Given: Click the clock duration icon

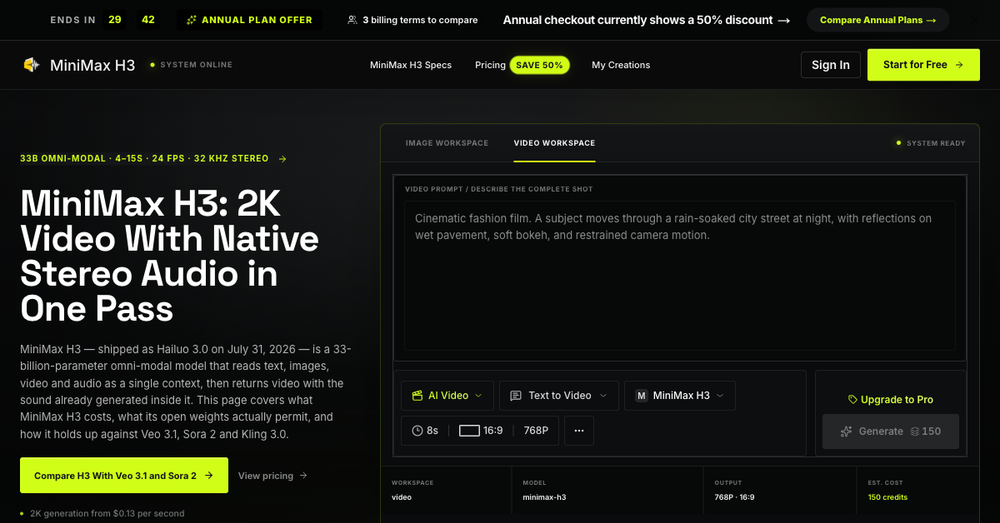Looking at the screenshot, I should [417, 431].
